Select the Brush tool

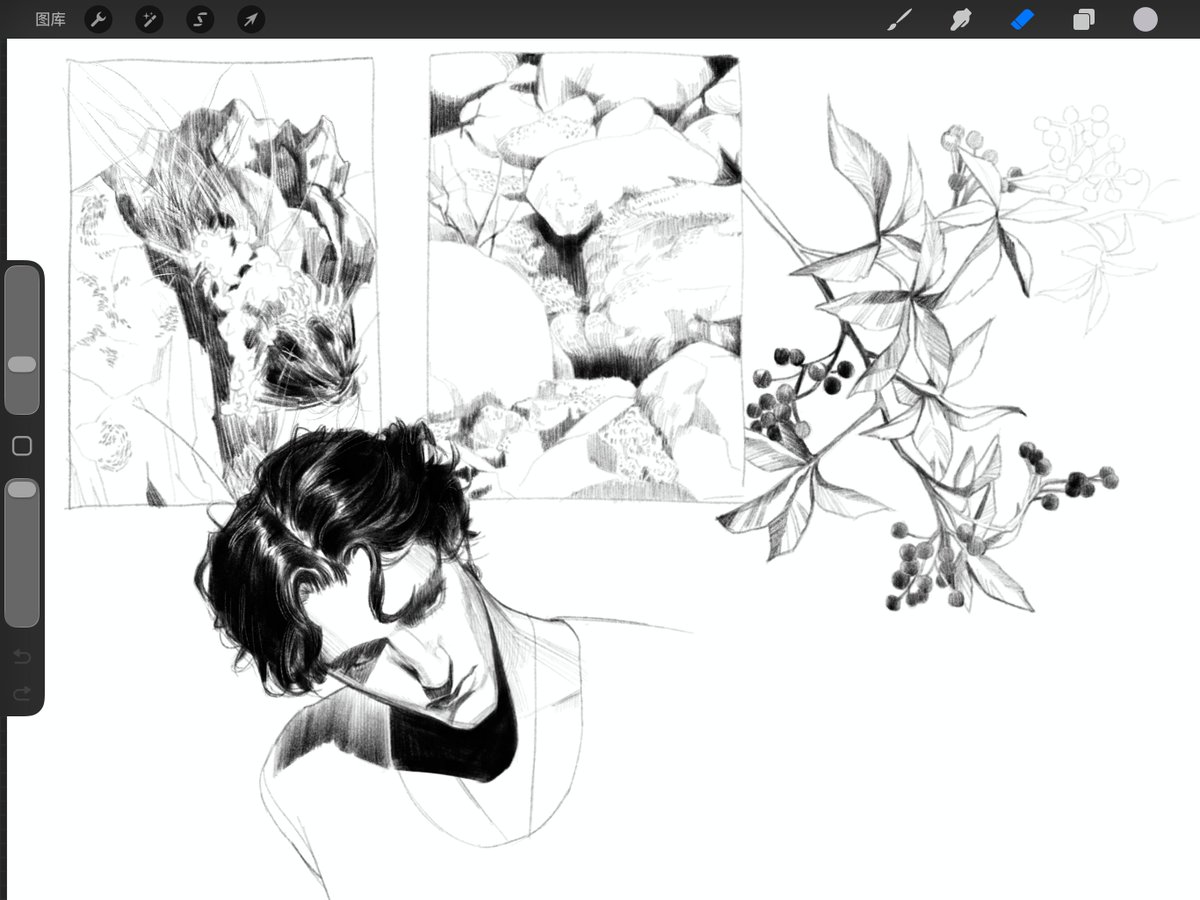coord(900,19)
